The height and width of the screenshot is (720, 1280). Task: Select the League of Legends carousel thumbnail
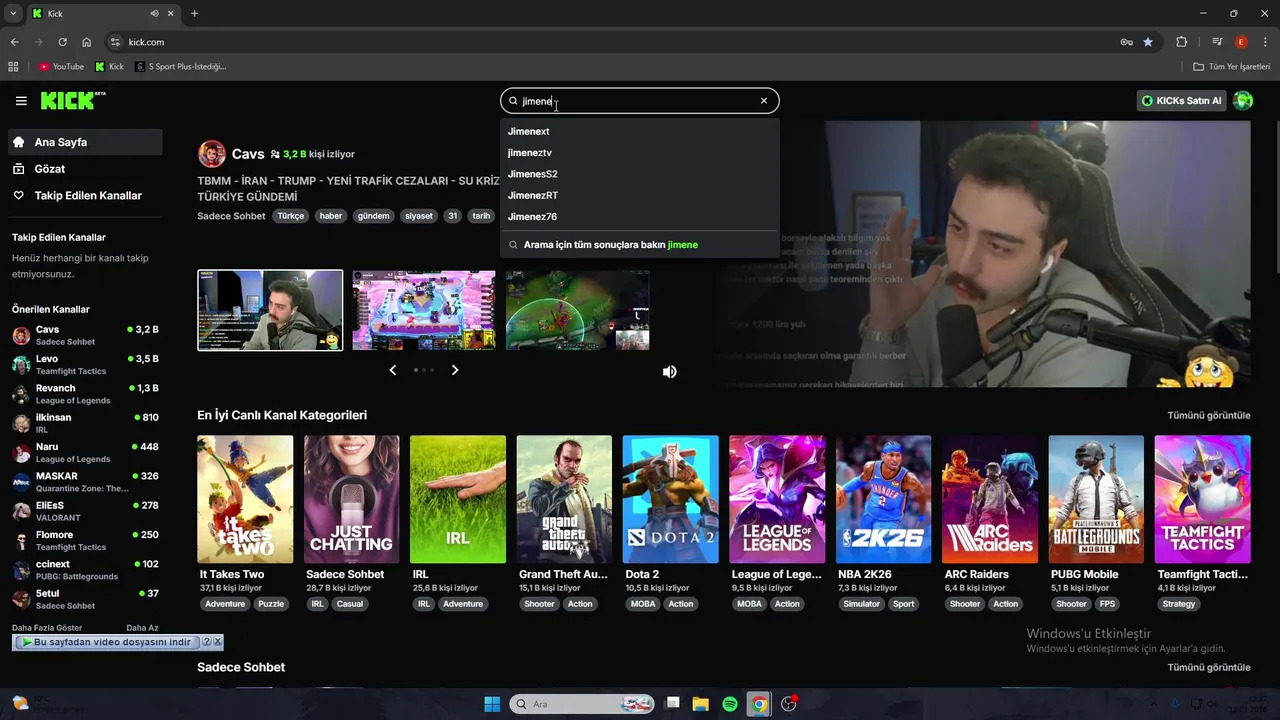tap(577, 310)
